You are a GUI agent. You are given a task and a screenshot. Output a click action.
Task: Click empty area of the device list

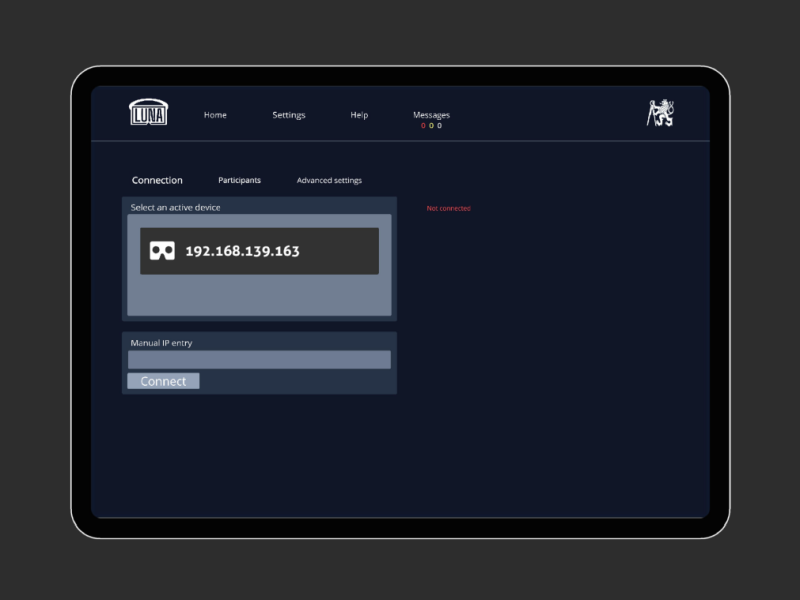pyautogui.click(x=259, y=296)
